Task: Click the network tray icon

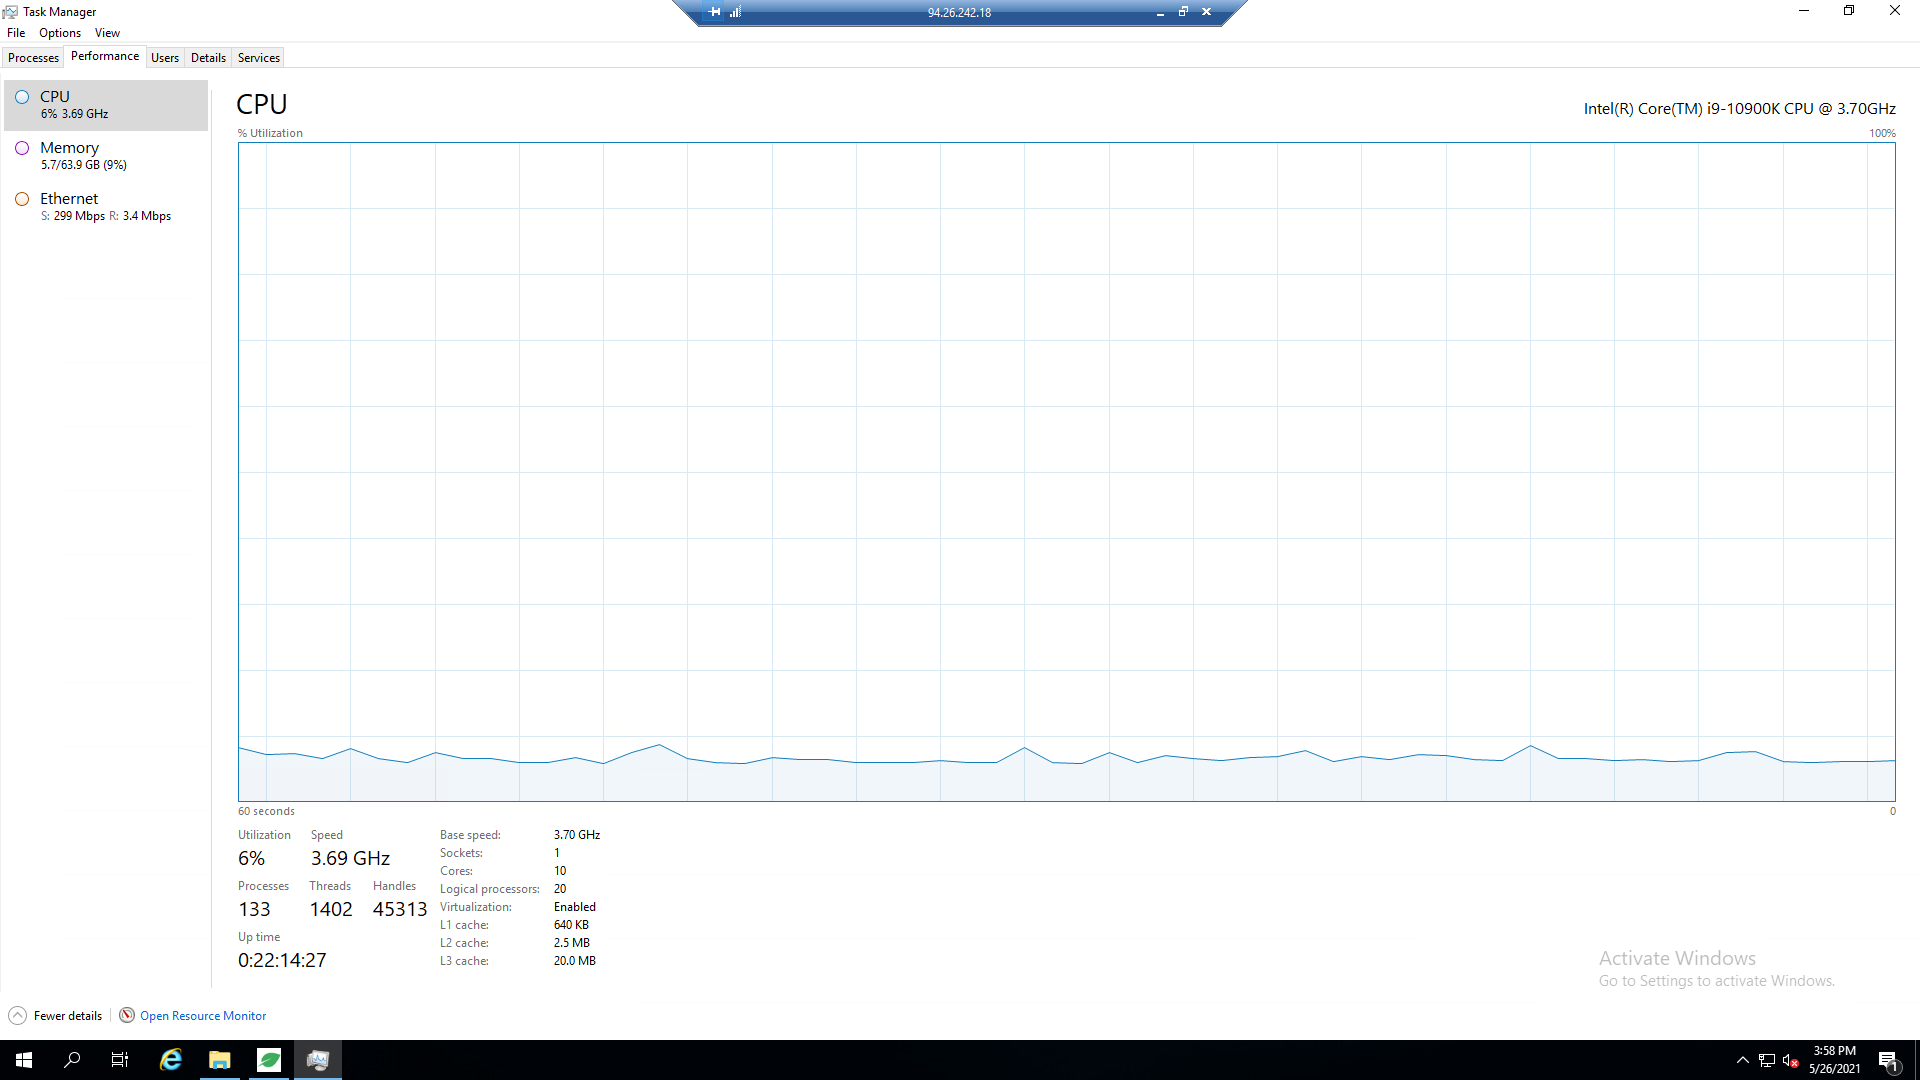Action: 1767,1060
